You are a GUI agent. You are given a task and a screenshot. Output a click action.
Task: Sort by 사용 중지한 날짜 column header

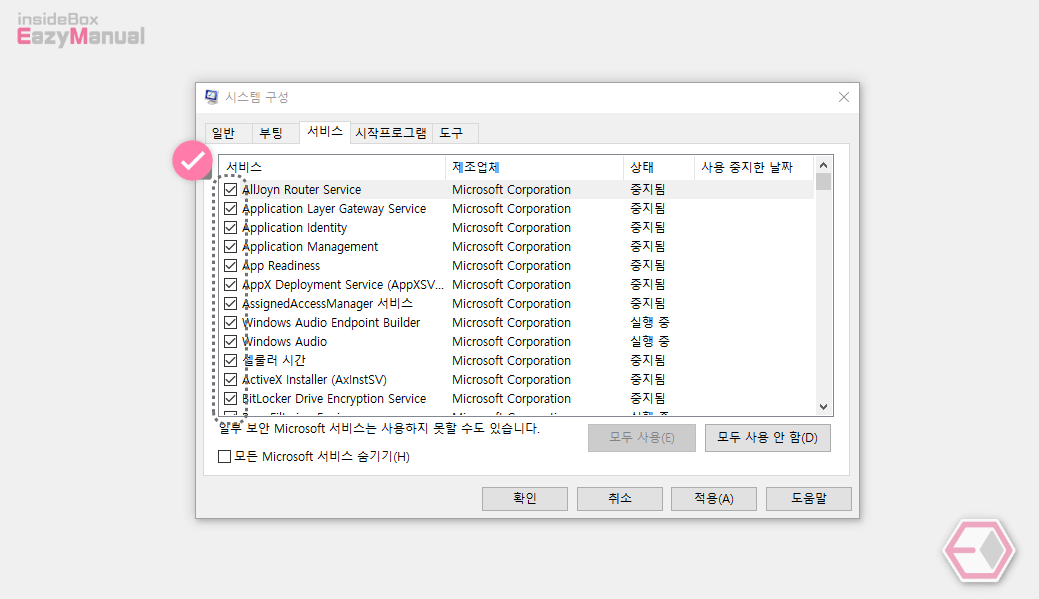point(754,168)
